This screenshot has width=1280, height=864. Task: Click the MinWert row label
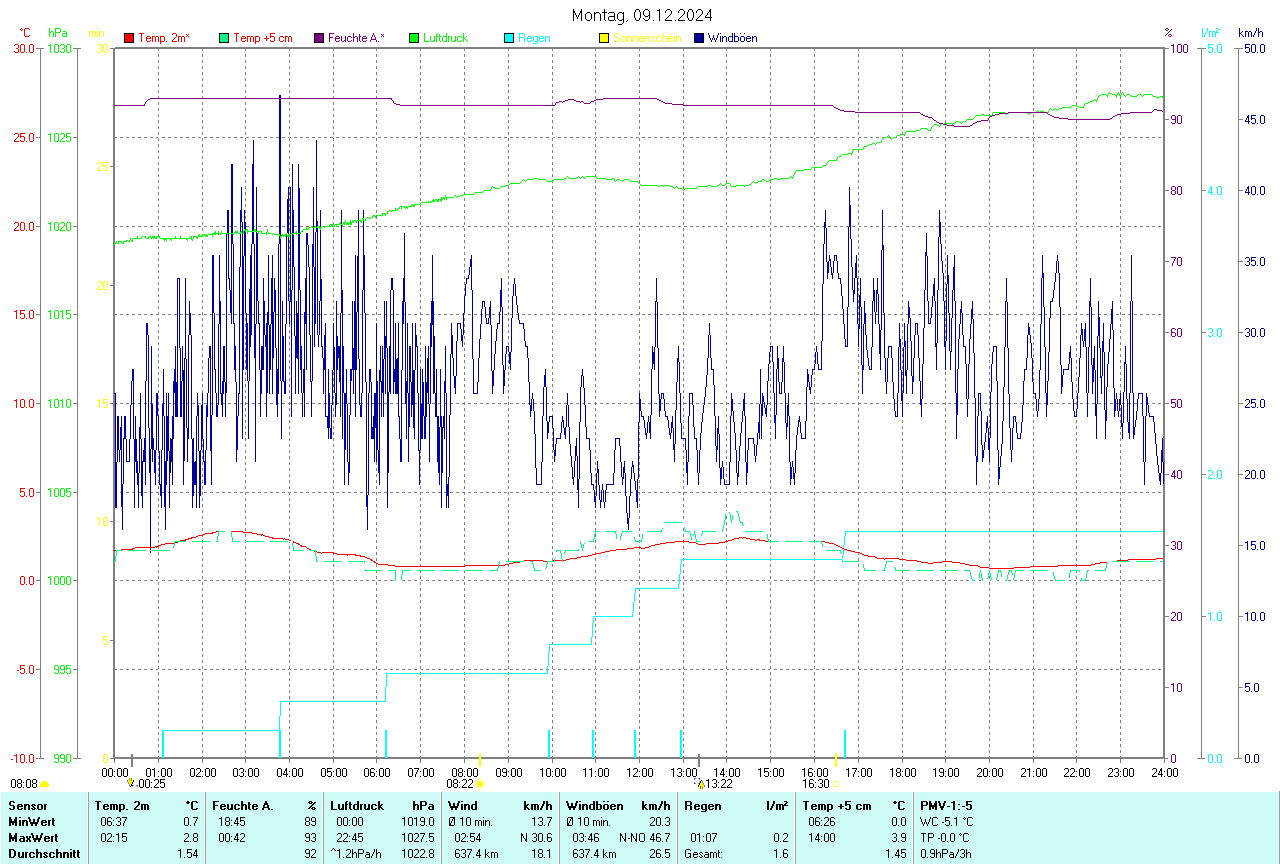coord(31,821)
